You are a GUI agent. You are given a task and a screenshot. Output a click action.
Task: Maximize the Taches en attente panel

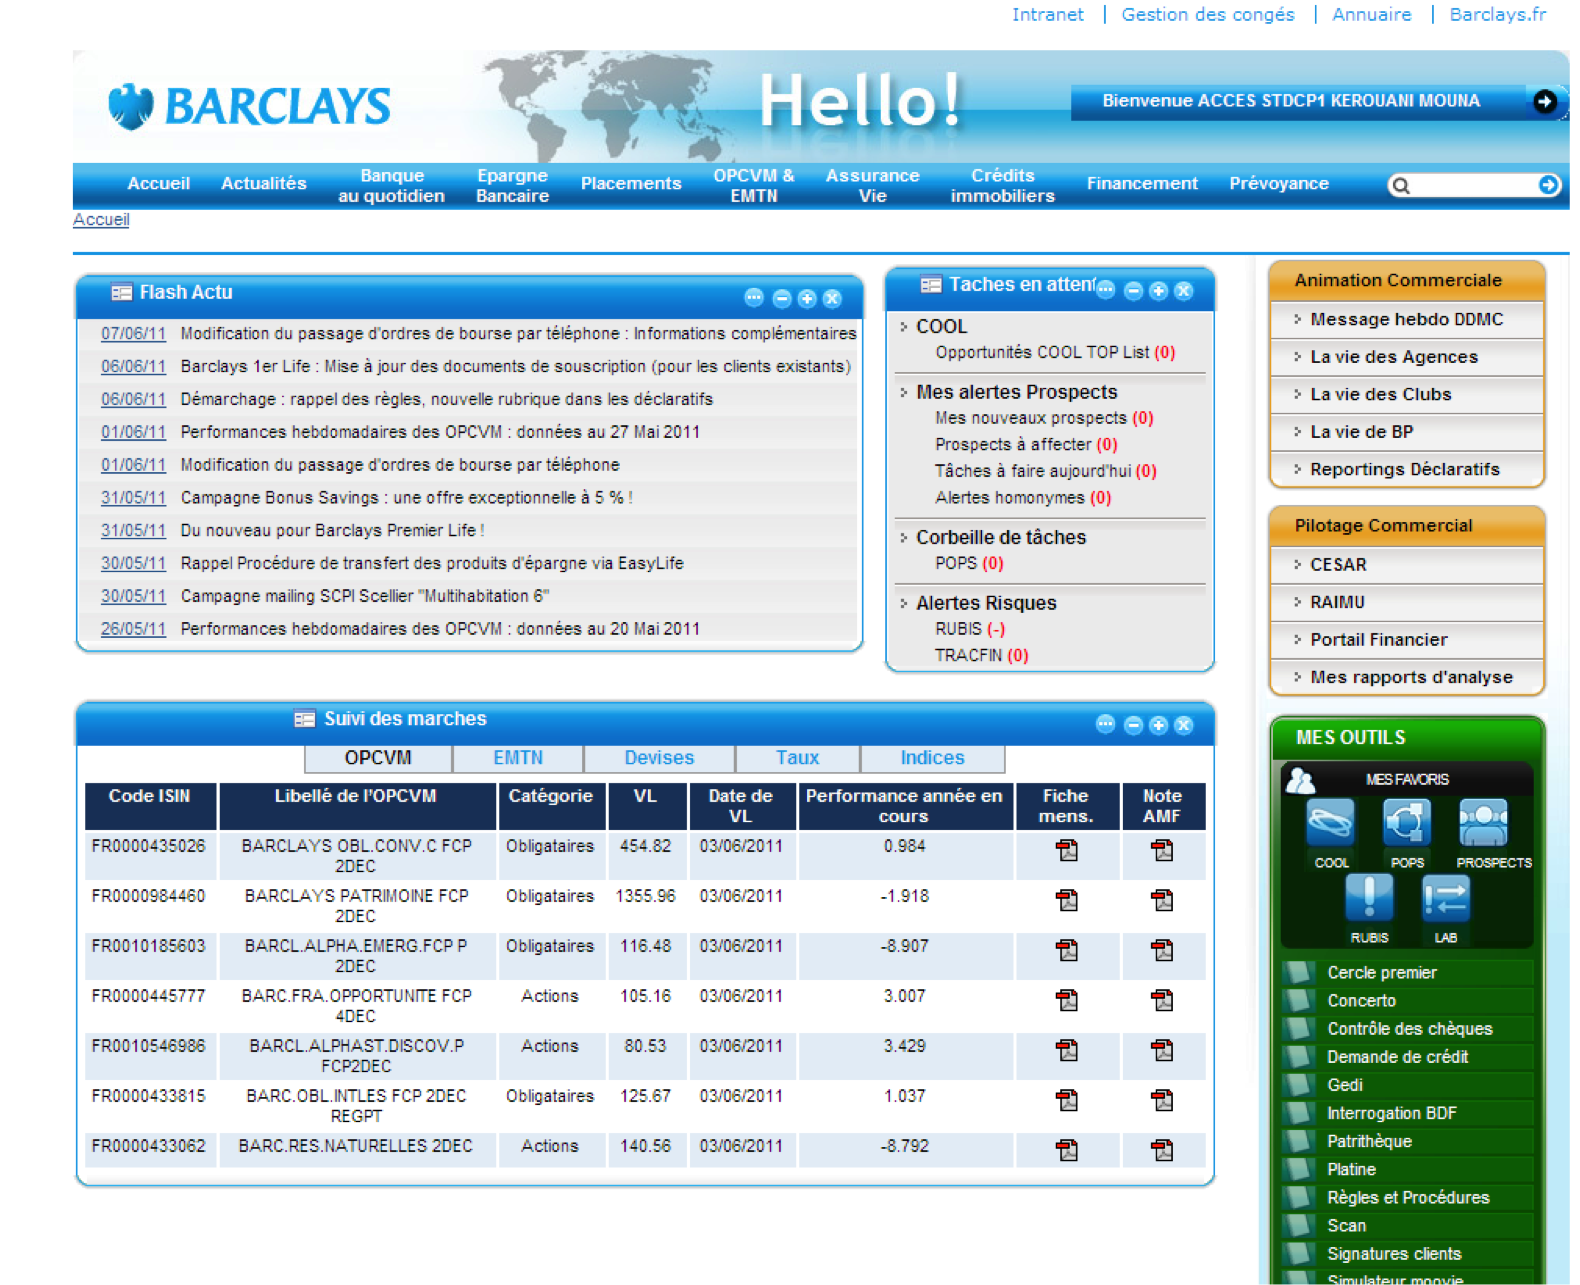coord(1158,291)
